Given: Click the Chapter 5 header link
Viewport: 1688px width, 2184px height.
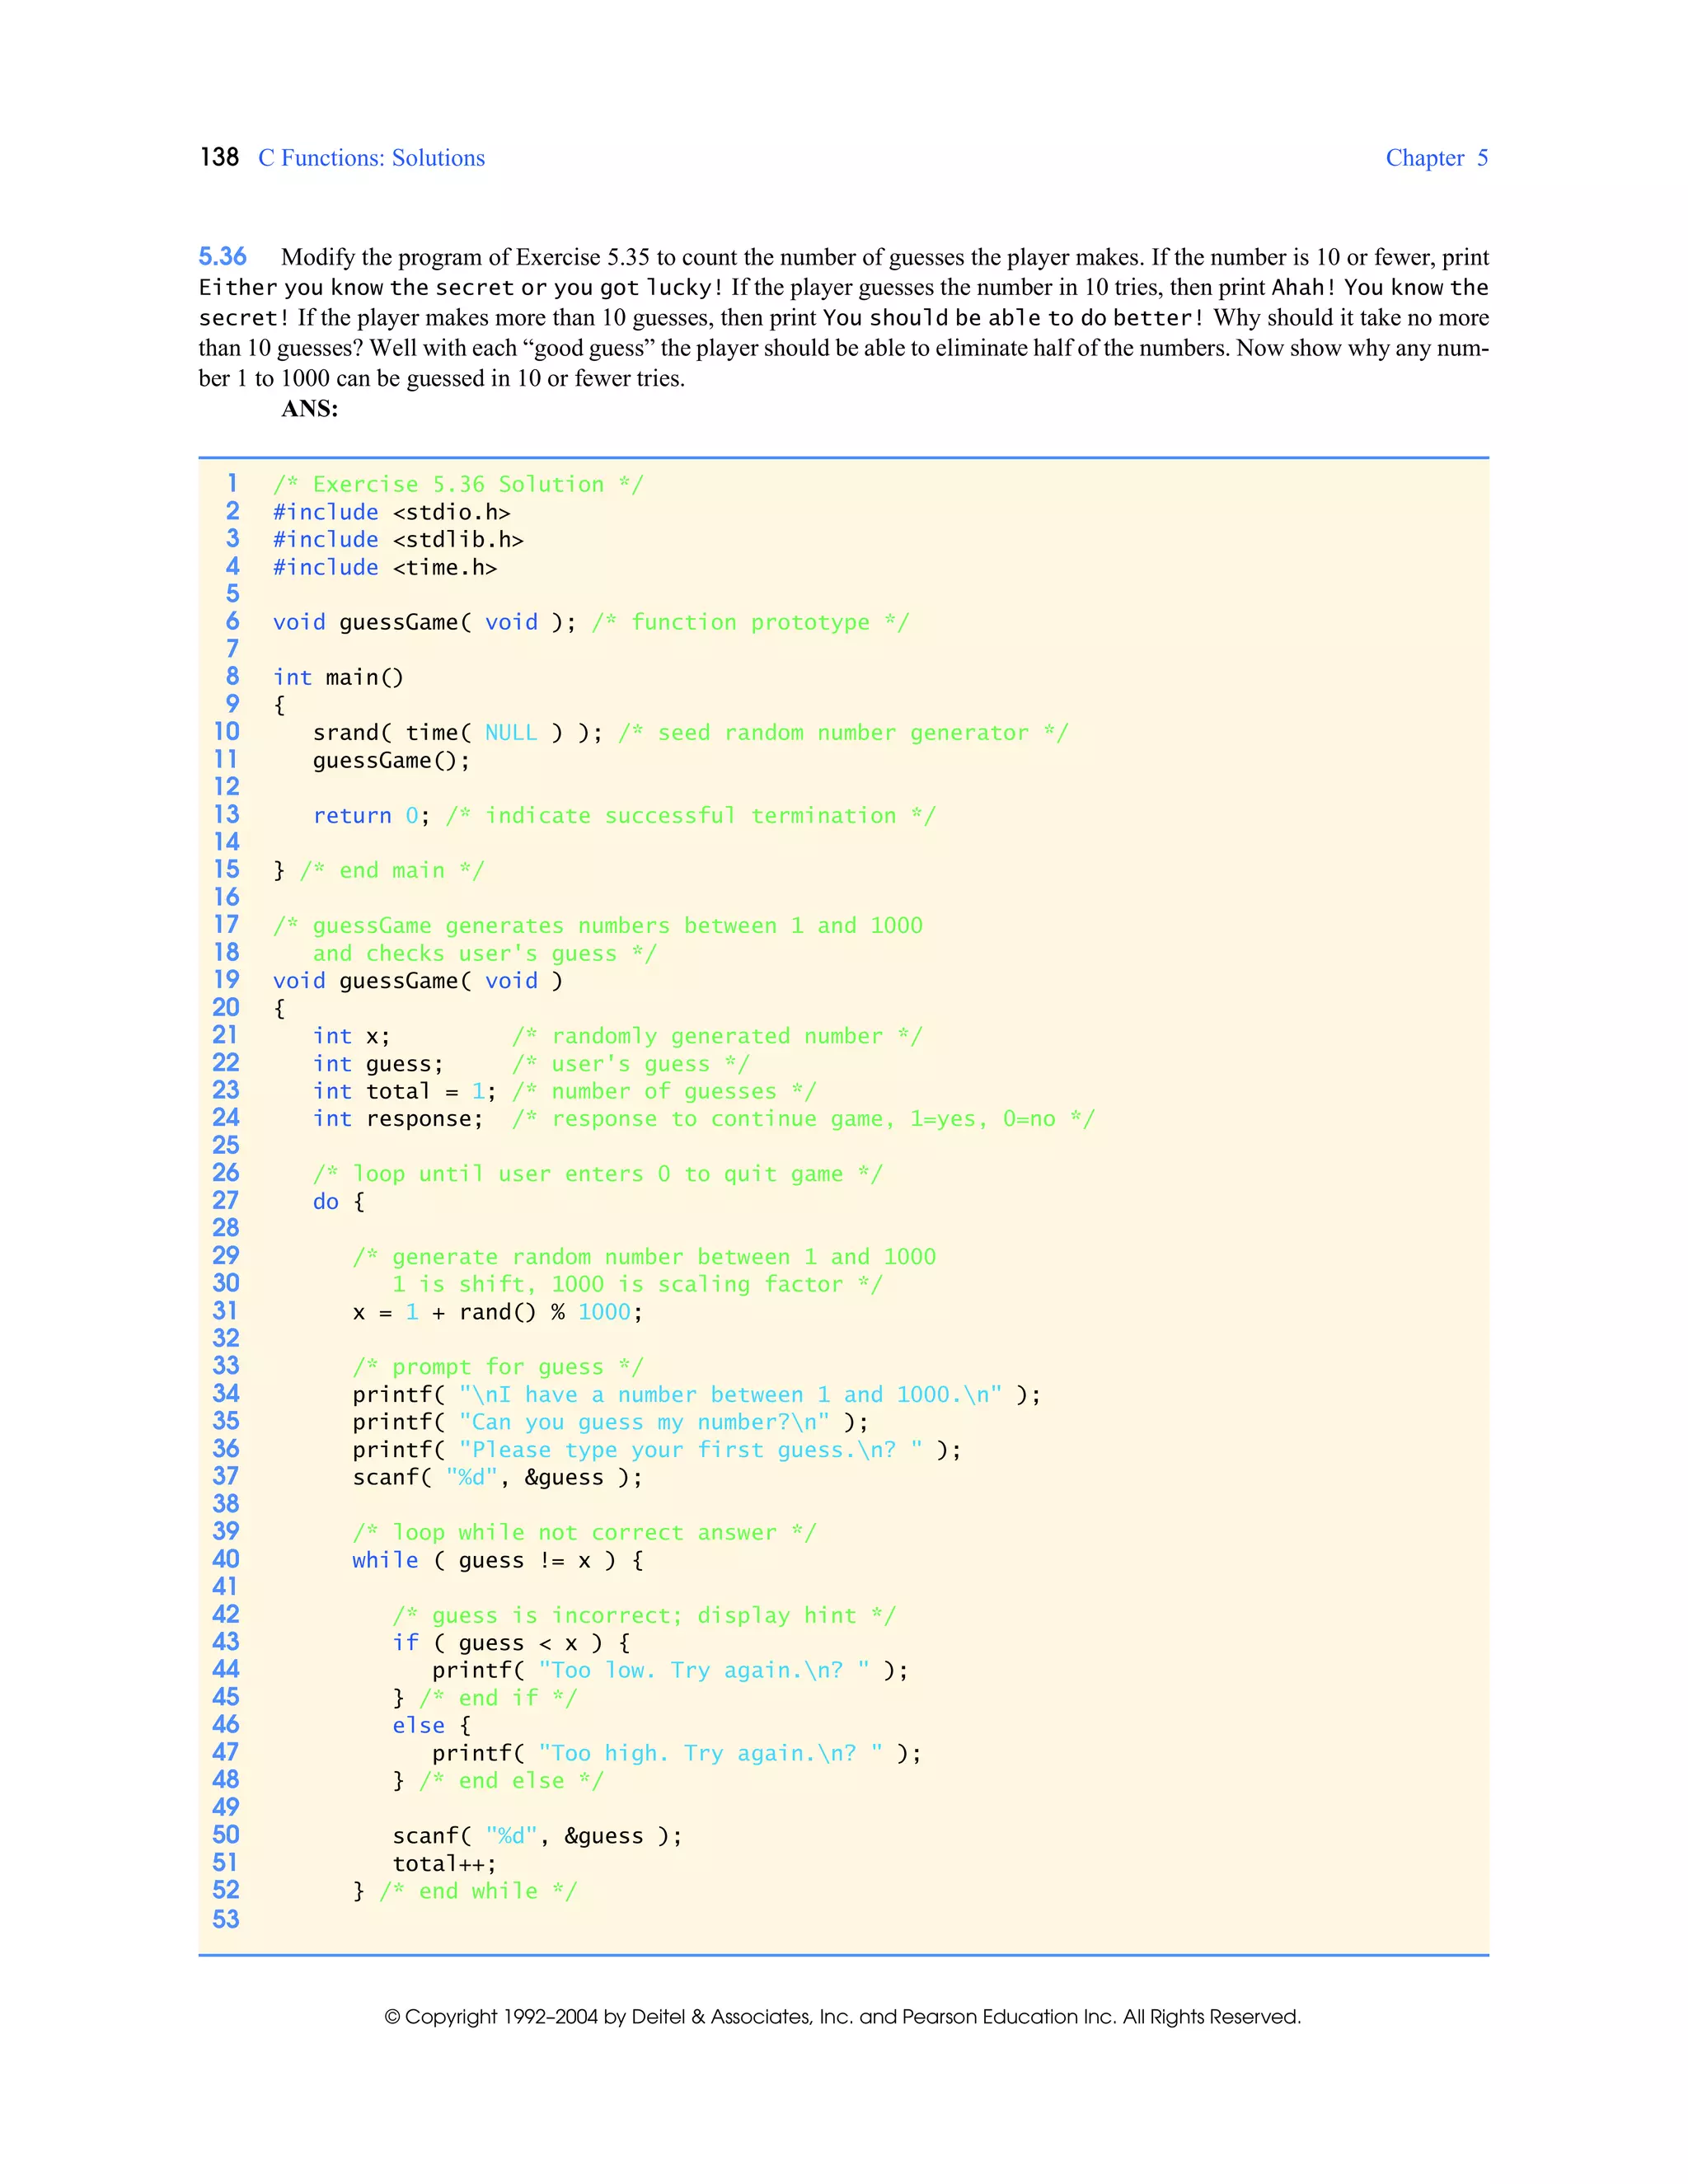Looking at the screenshot, I should coord(1435,158).
